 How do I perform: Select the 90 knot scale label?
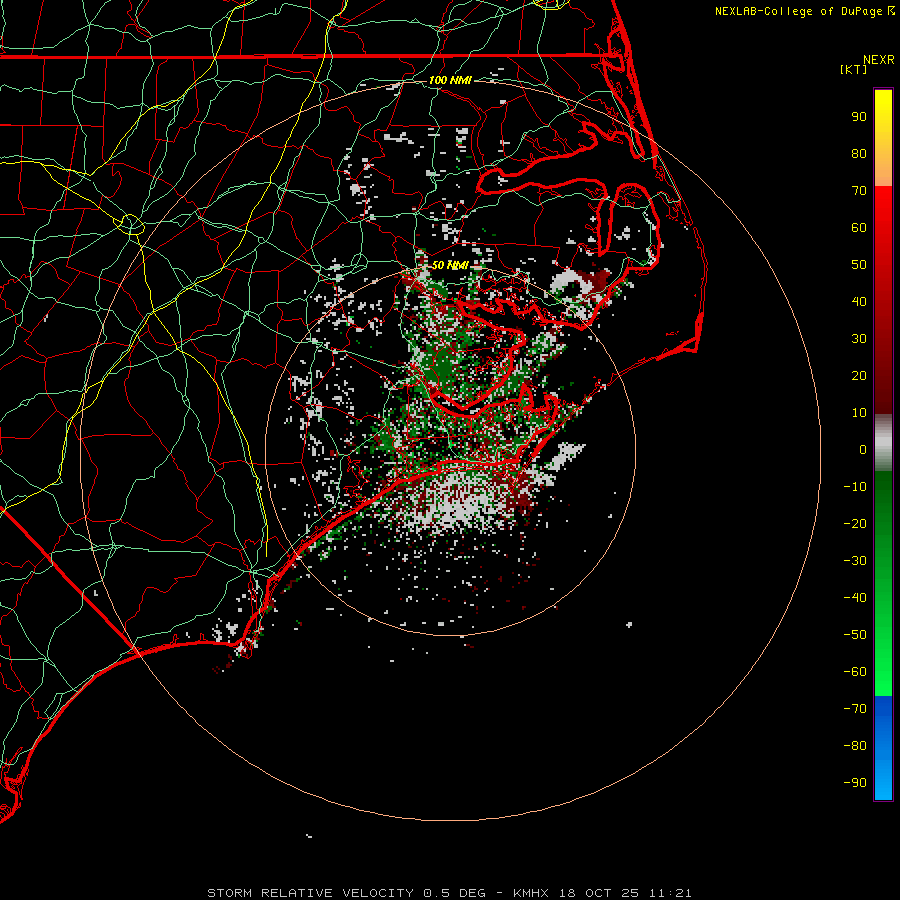(x=859, y=117)
